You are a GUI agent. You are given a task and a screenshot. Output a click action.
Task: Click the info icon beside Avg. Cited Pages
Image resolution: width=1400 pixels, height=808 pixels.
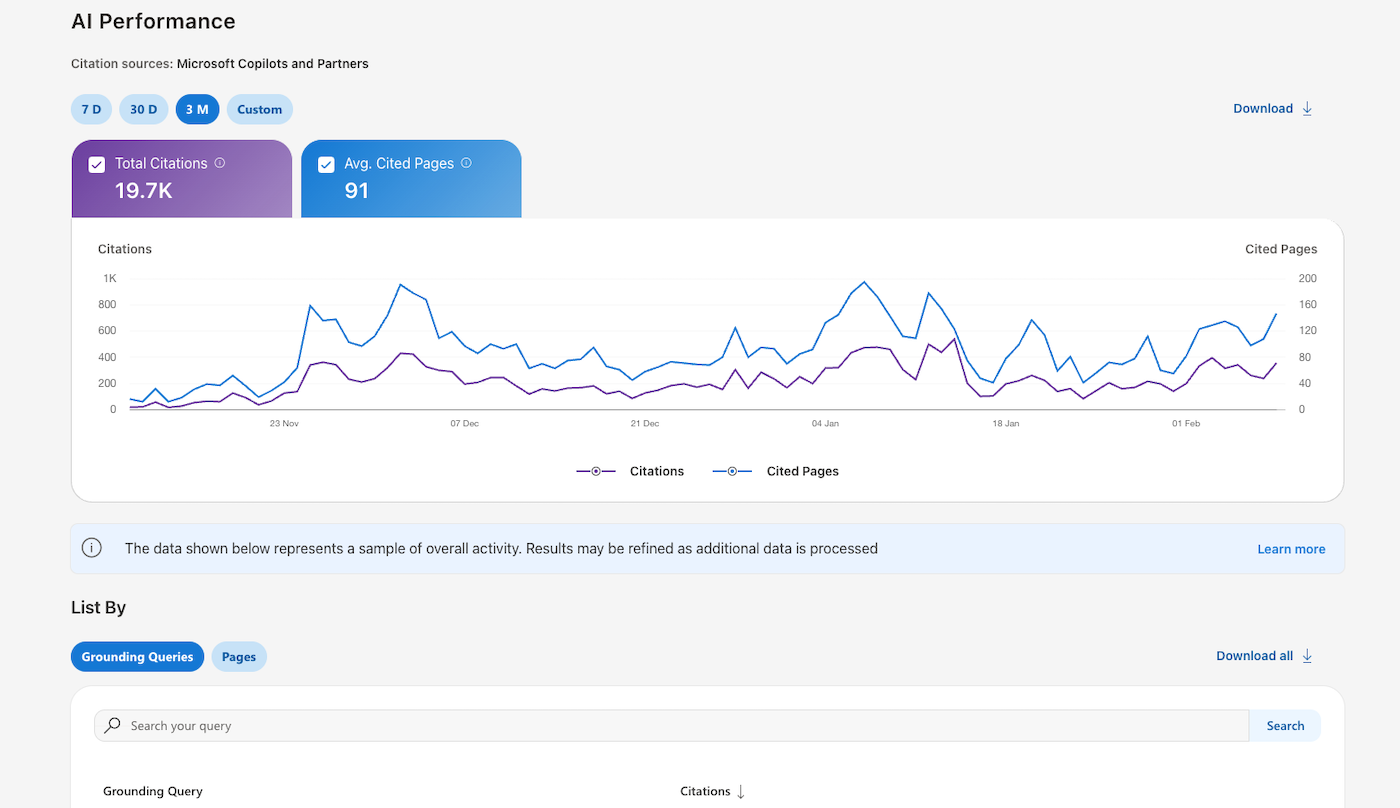pos(466,163)
